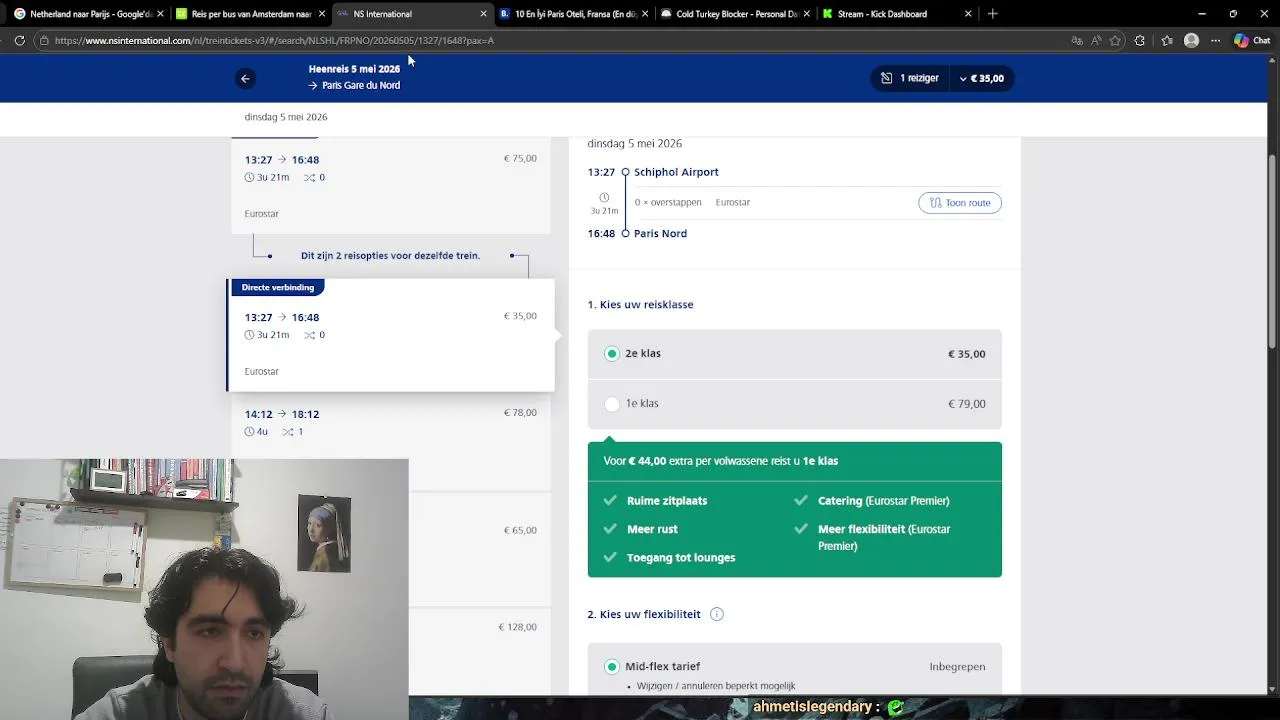
Task: Click the site info icon in address bar
Action: (x=44, y=40)
